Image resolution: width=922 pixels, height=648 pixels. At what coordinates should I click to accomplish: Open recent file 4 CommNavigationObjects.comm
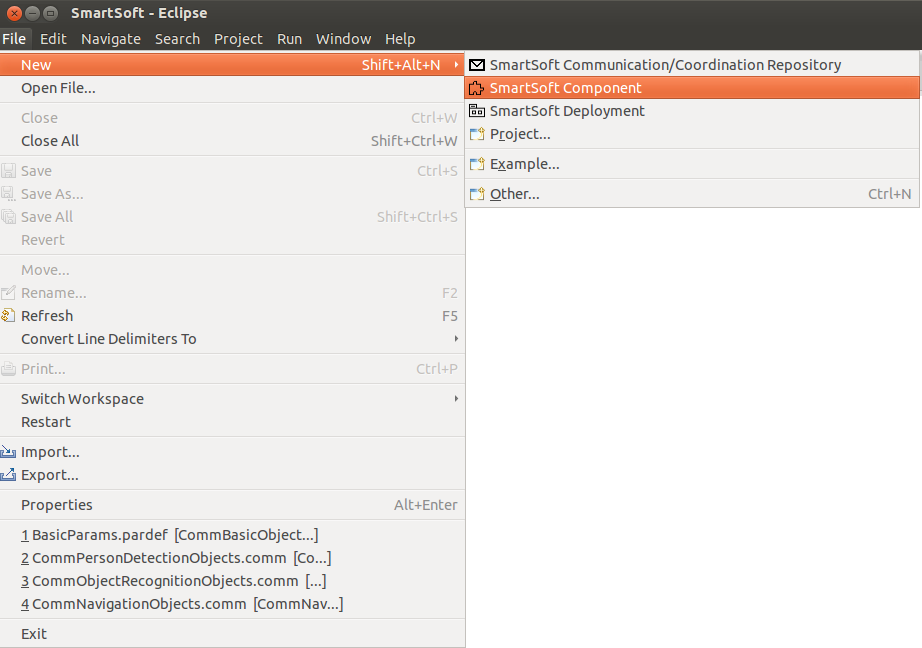232,604
